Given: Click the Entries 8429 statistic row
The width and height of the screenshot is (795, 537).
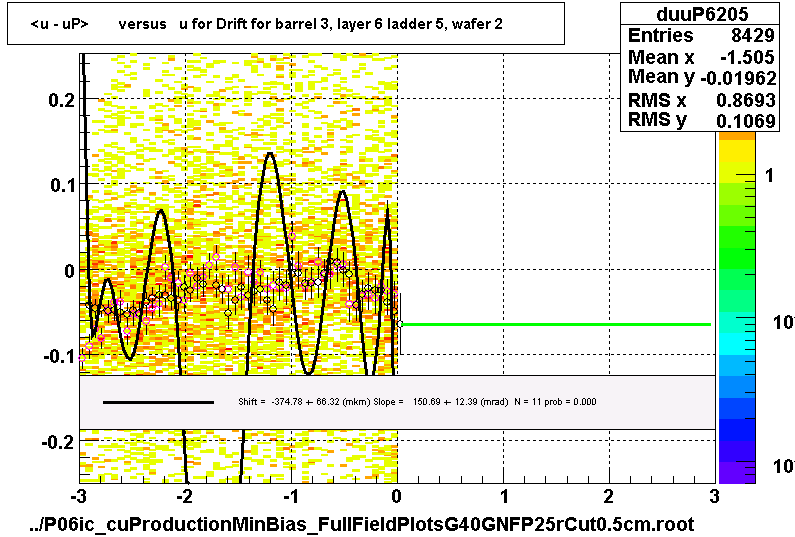Looking at the screenshot, I should (x=701, y=35).
